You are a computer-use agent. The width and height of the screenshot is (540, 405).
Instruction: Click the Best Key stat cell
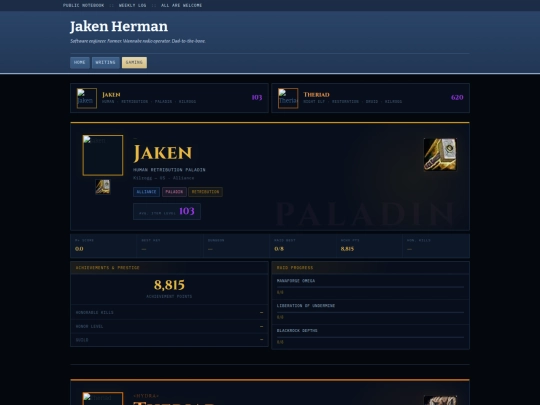170,246
